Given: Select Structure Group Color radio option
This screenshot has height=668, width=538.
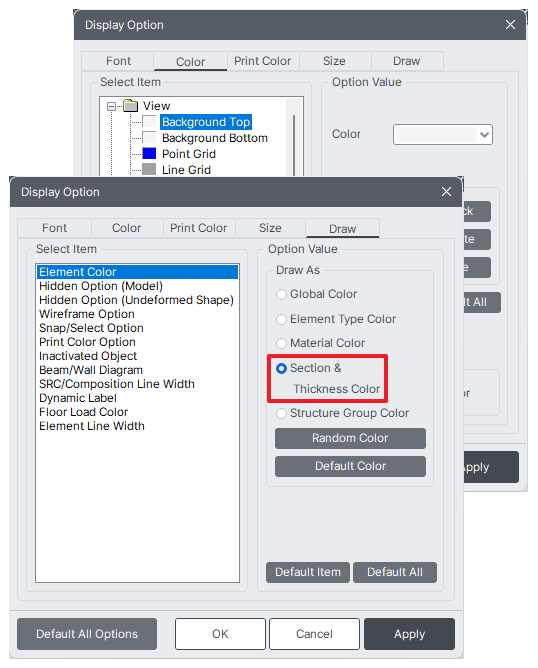Looking at the screenshot, I should [x=281, y=413].
